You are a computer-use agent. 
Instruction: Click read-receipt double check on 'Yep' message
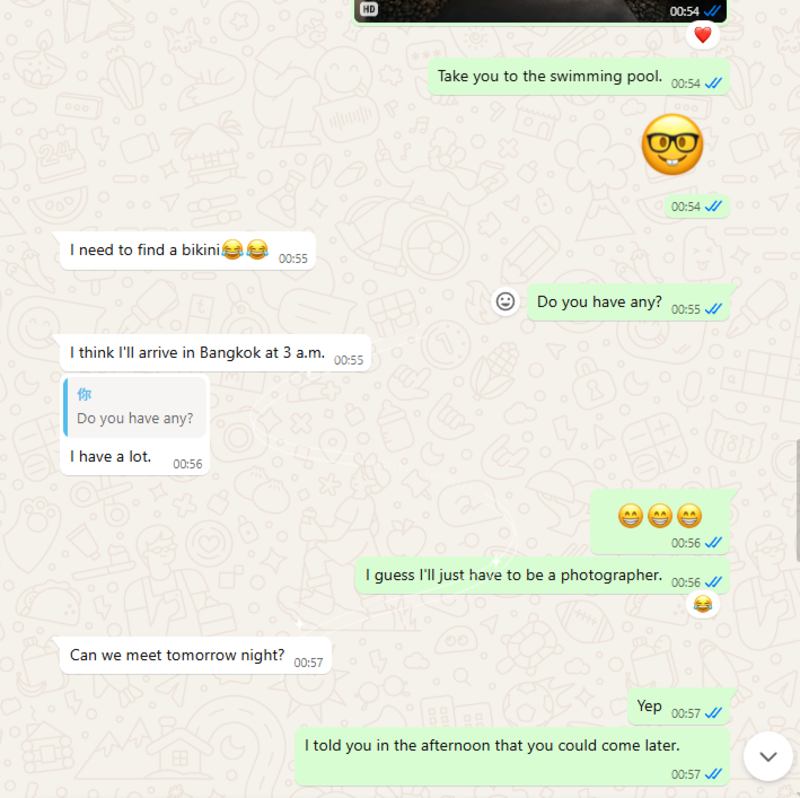pyautogui.click(x=713, y=713)
